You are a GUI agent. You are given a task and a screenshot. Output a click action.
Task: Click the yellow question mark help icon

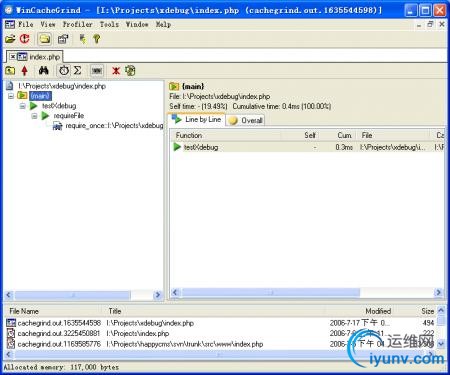97,39
